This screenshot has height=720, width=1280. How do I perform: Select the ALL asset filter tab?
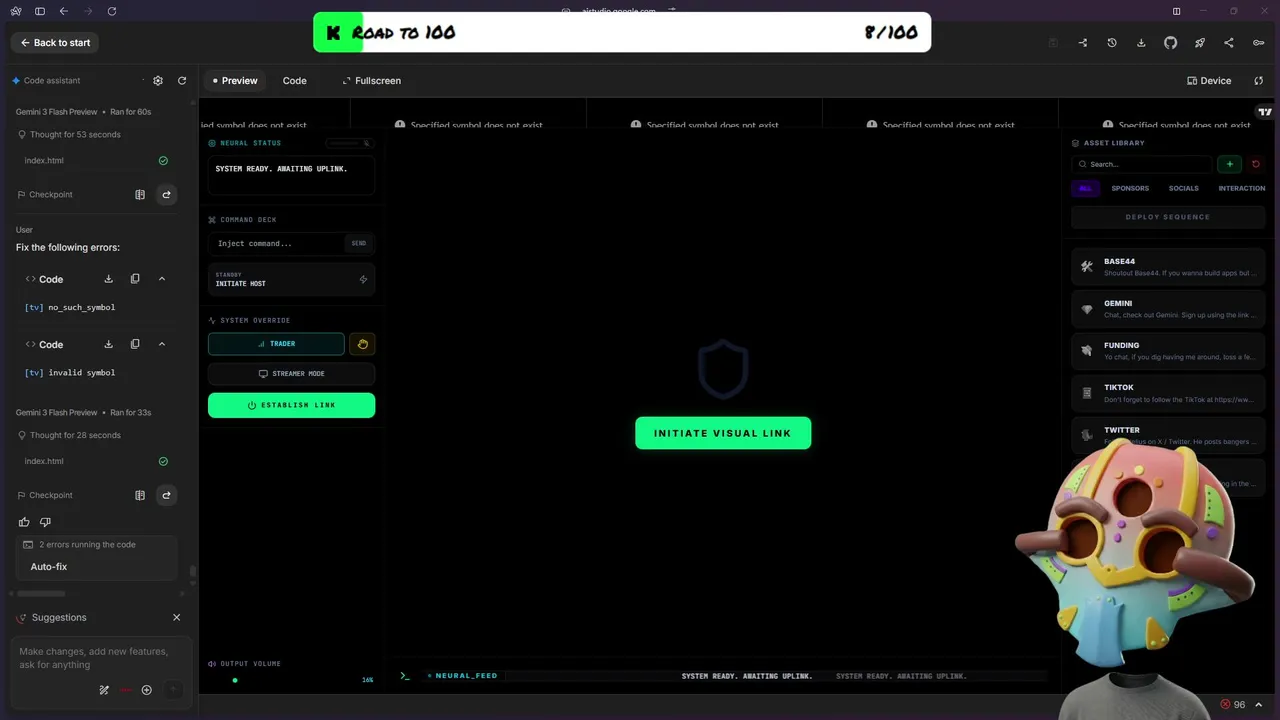click(1085, 188)
